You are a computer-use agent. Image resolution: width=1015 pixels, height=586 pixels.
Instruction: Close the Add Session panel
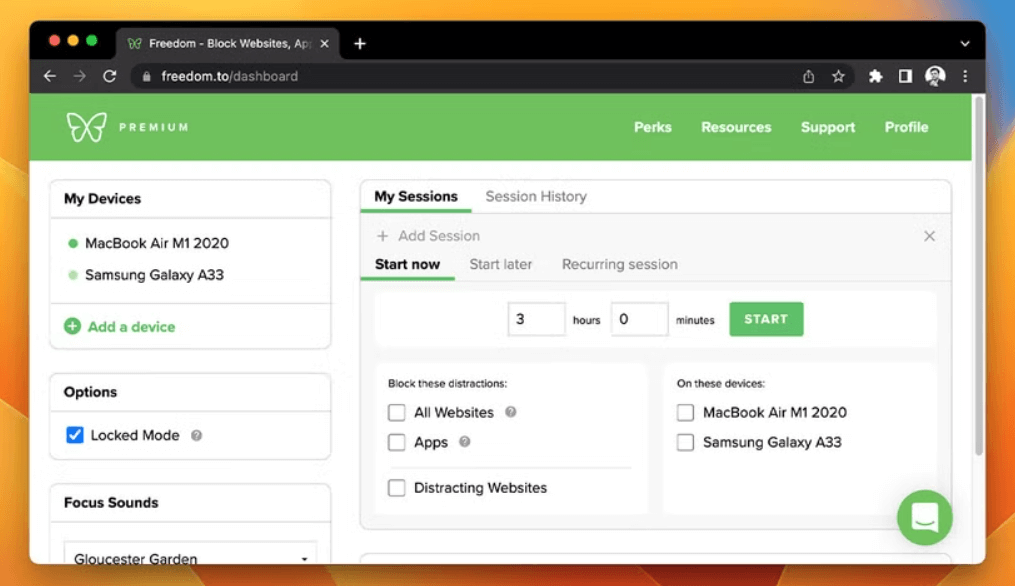coord(930,236)
